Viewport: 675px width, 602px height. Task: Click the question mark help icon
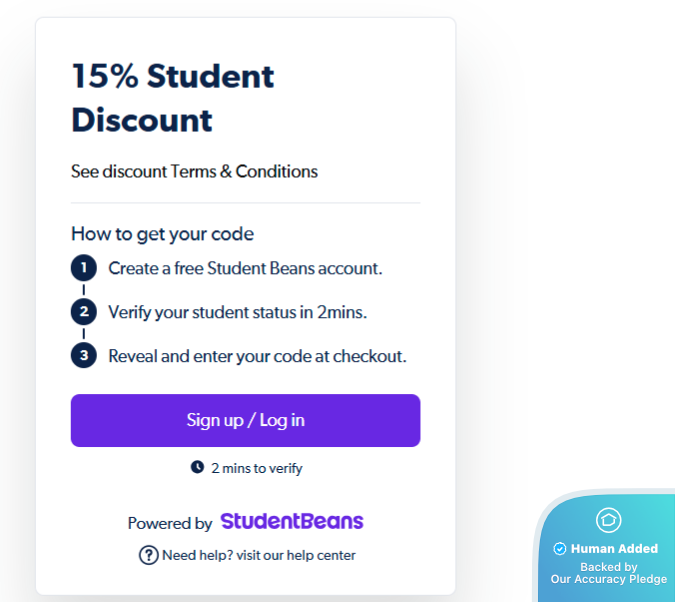tap(148, 555)
